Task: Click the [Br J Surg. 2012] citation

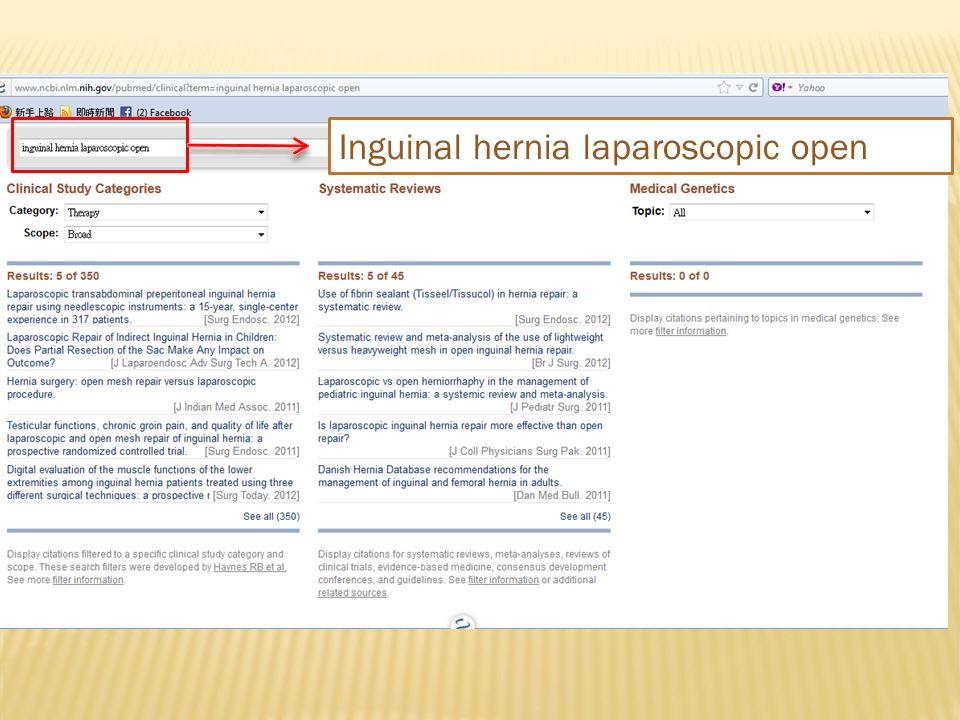Action: (571, 363)
